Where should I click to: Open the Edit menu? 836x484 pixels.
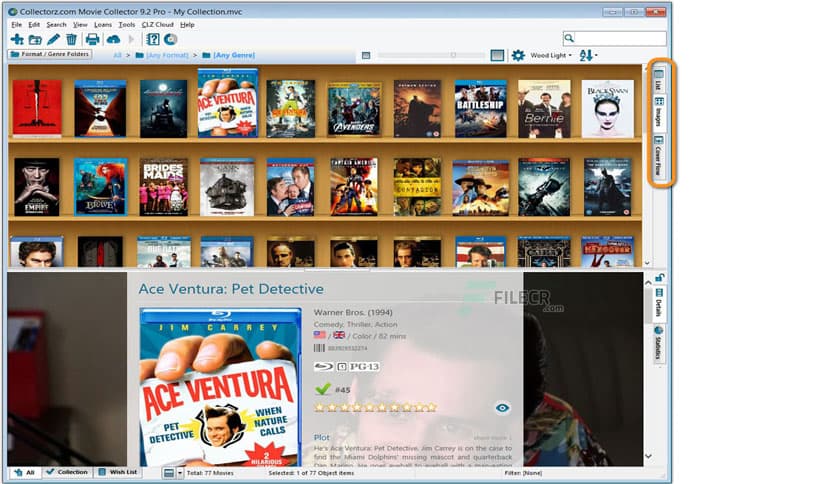(34, 25)
